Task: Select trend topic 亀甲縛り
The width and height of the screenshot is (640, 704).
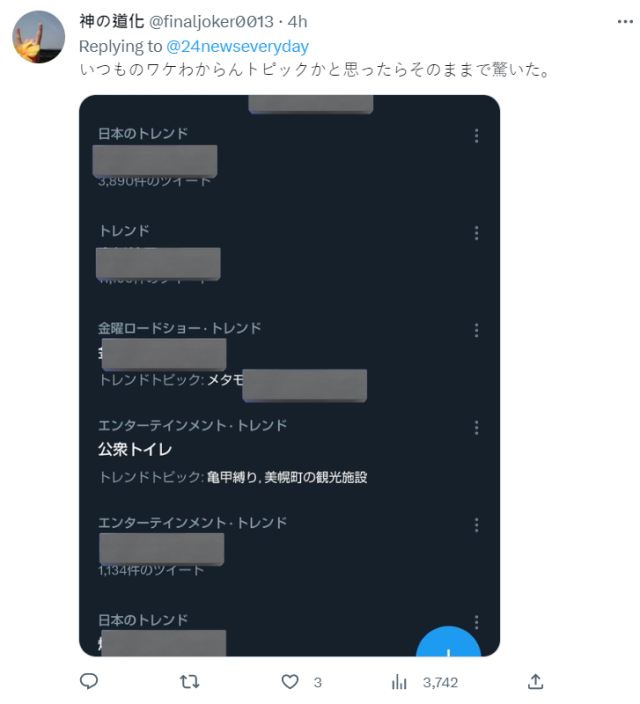Action: (232, 477)
